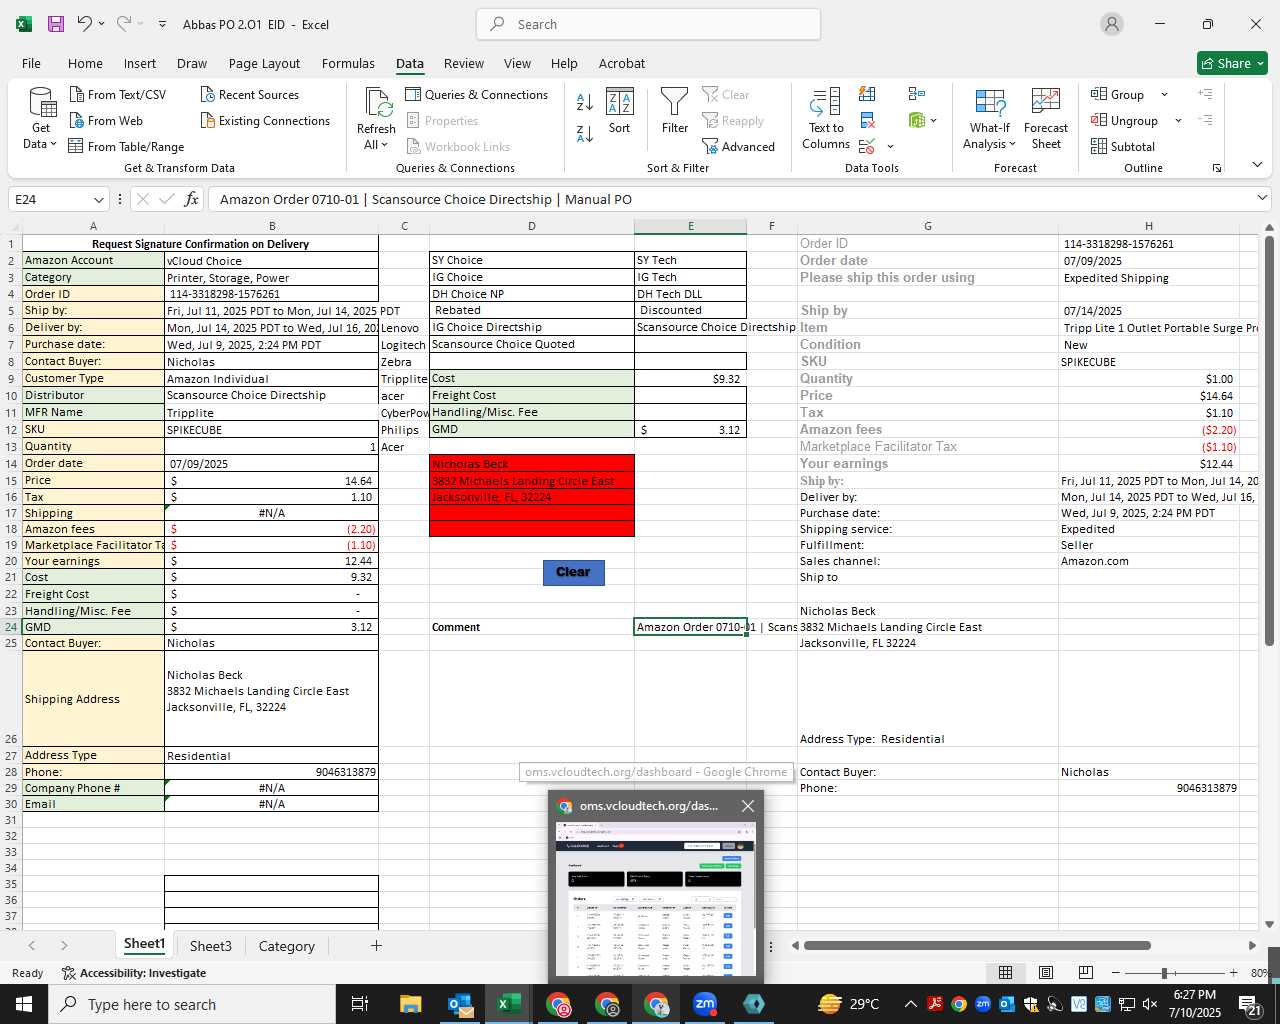Open File Explorer from taskbar

tap(410, 1004)
